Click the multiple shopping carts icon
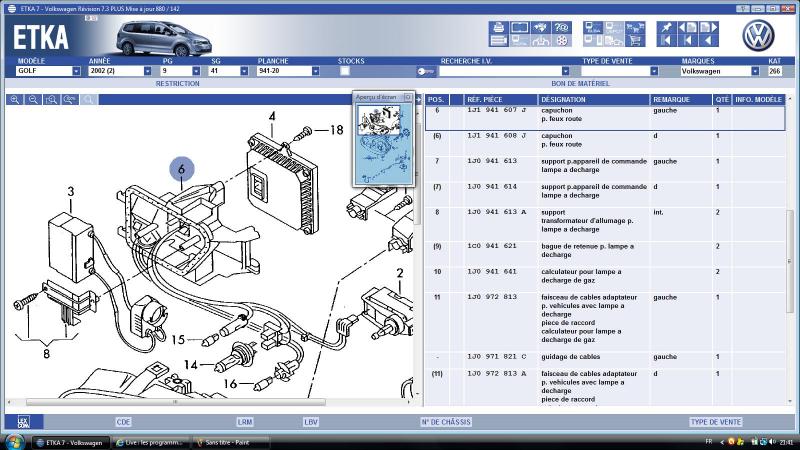The width and height of the screenshot is (800, 450). click(x=635, y=28)
